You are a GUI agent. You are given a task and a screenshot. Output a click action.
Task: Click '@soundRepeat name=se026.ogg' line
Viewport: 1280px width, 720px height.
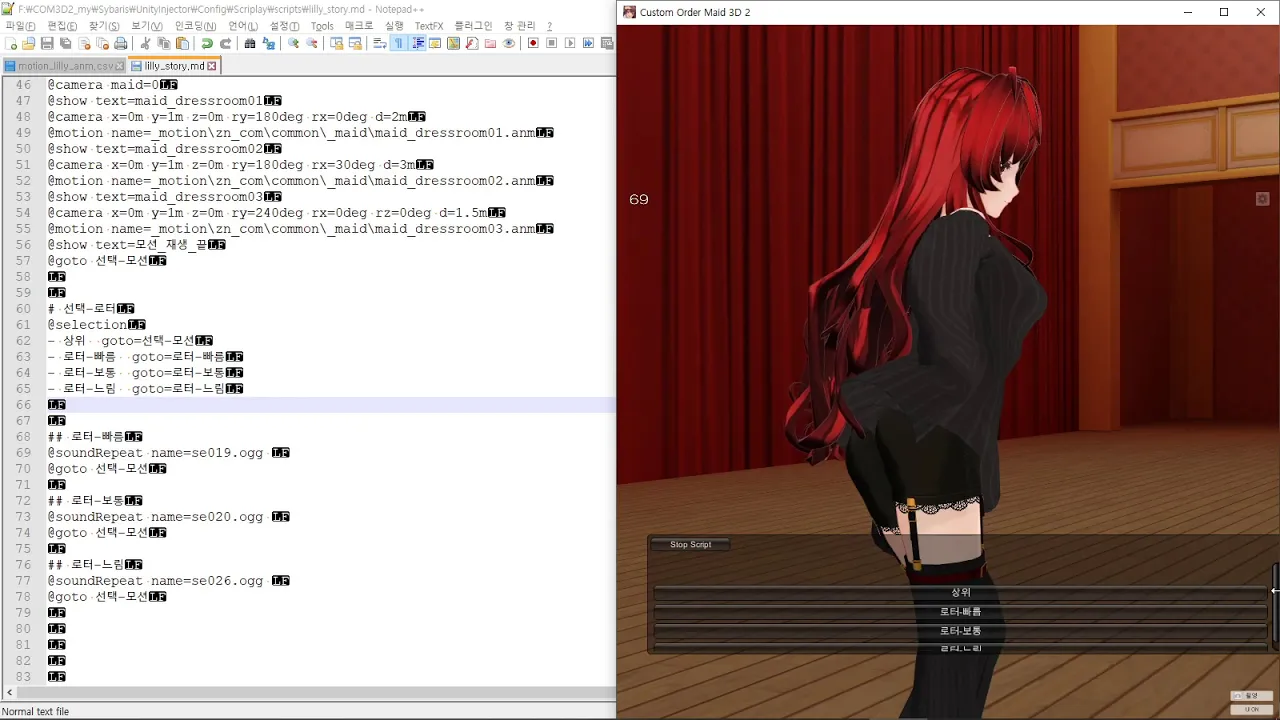coord(155,581)
